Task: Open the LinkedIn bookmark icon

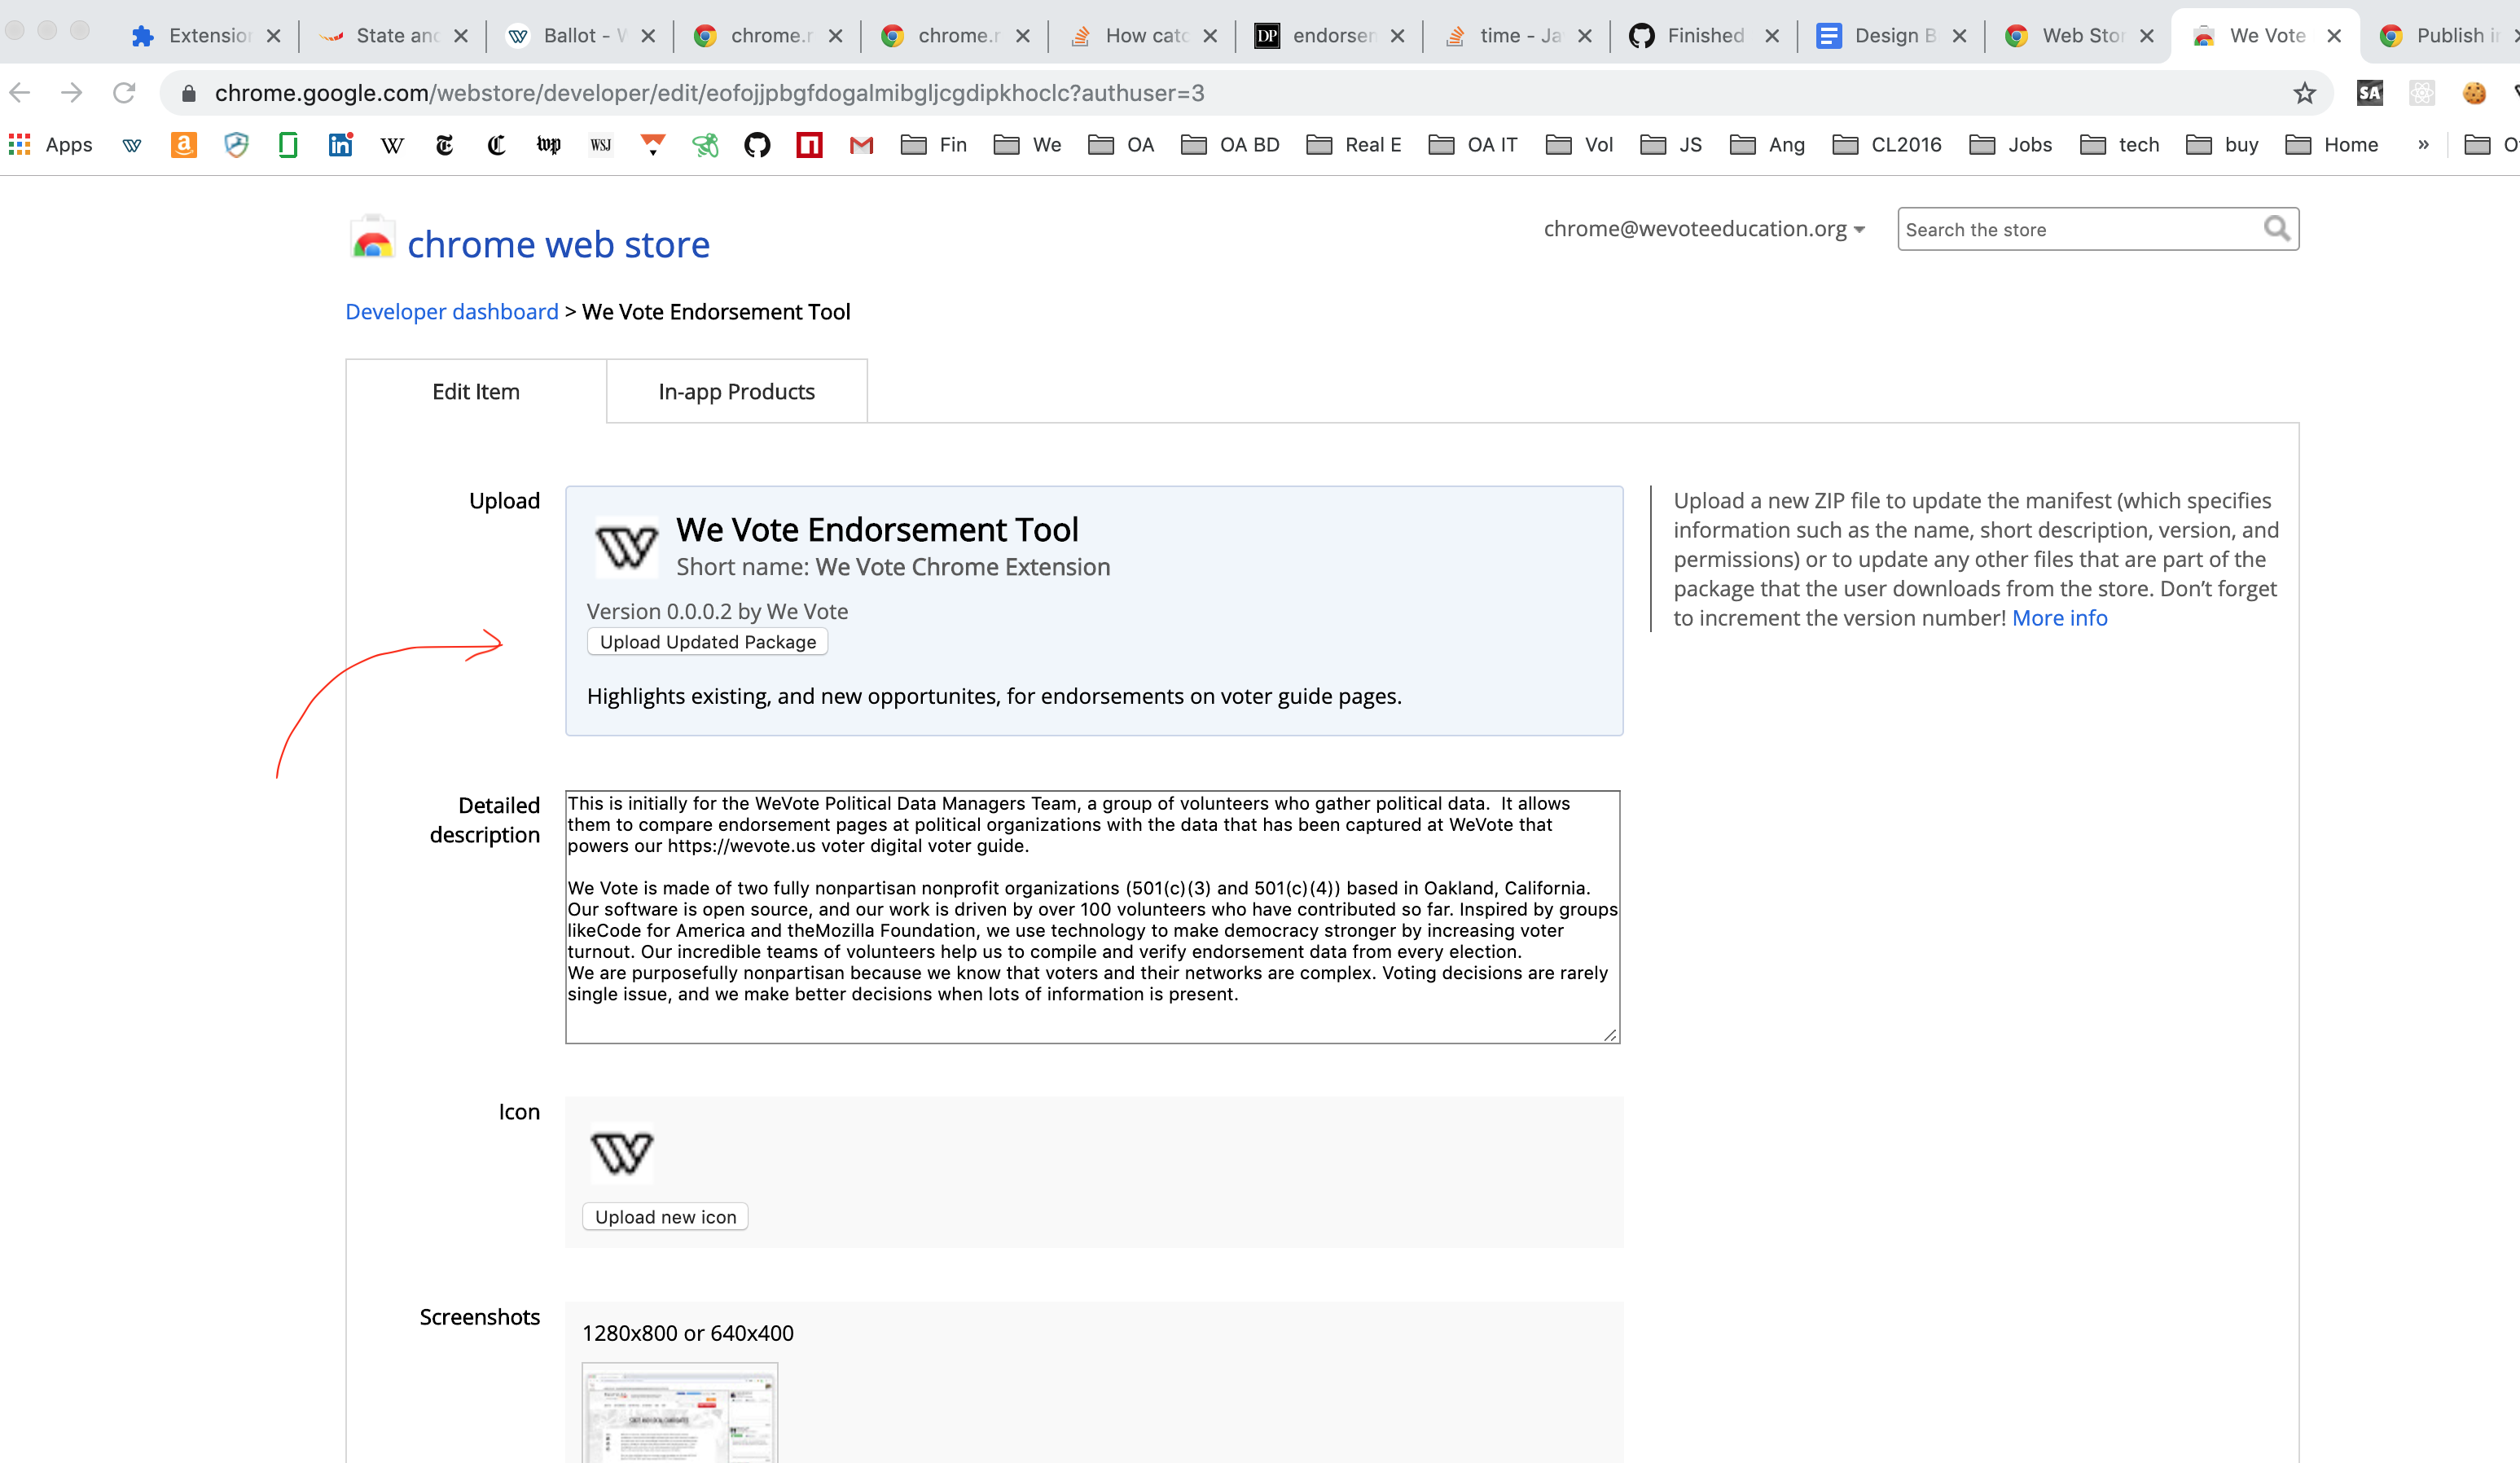Action: tap(340, 145)
